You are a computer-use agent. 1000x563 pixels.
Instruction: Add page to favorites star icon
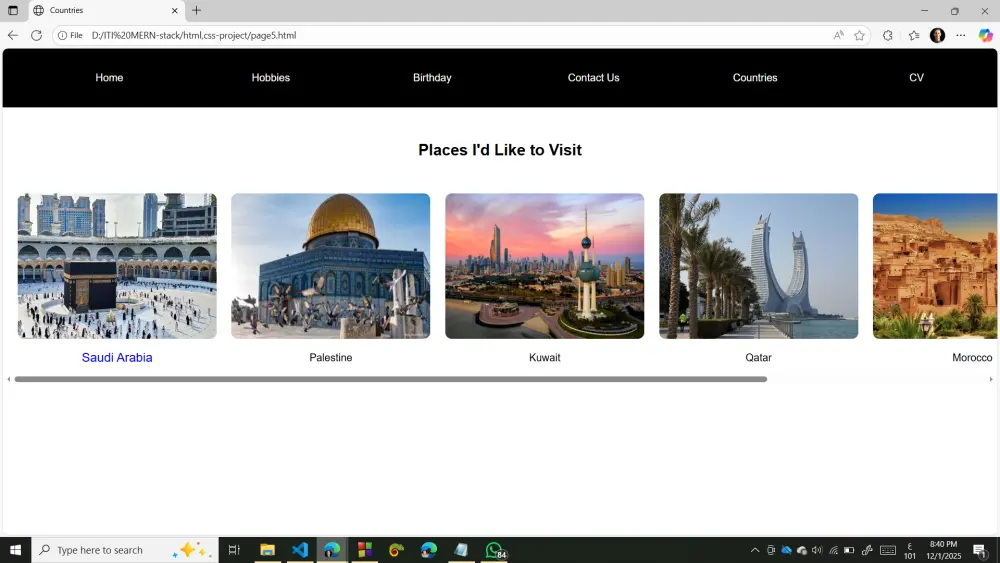point(860,35)
